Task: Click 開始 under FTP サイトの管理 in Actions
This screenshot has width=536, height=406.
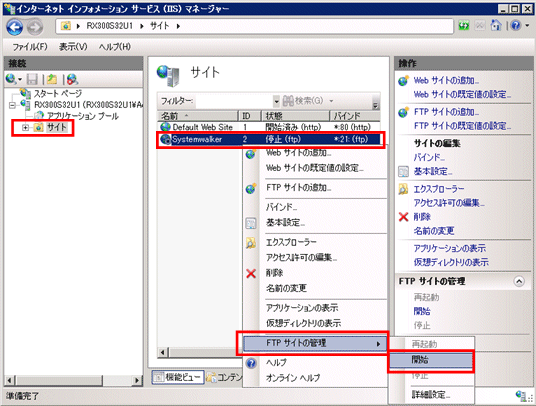Action: point(422,311)
